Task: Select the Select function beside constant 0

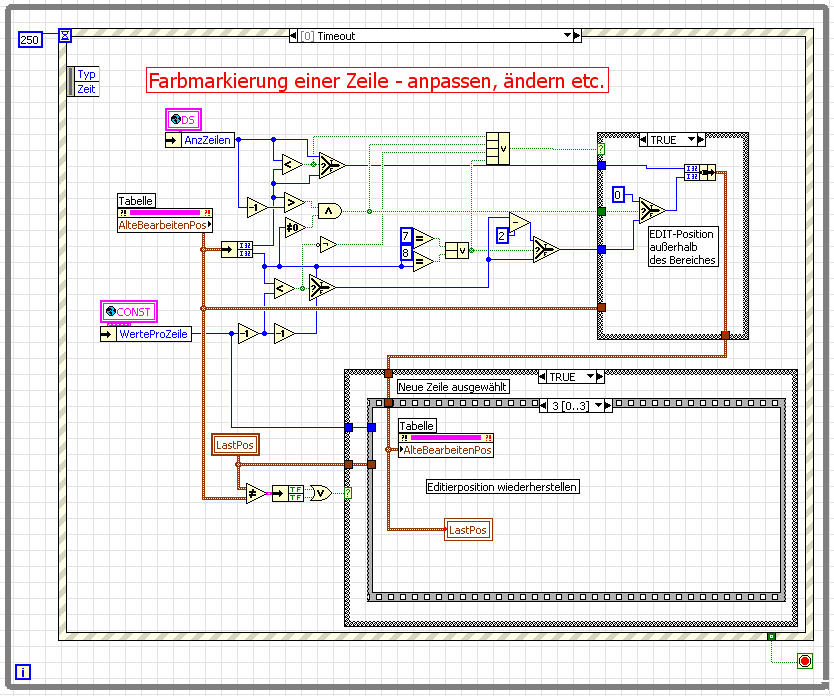Action: tap(652, 210)
